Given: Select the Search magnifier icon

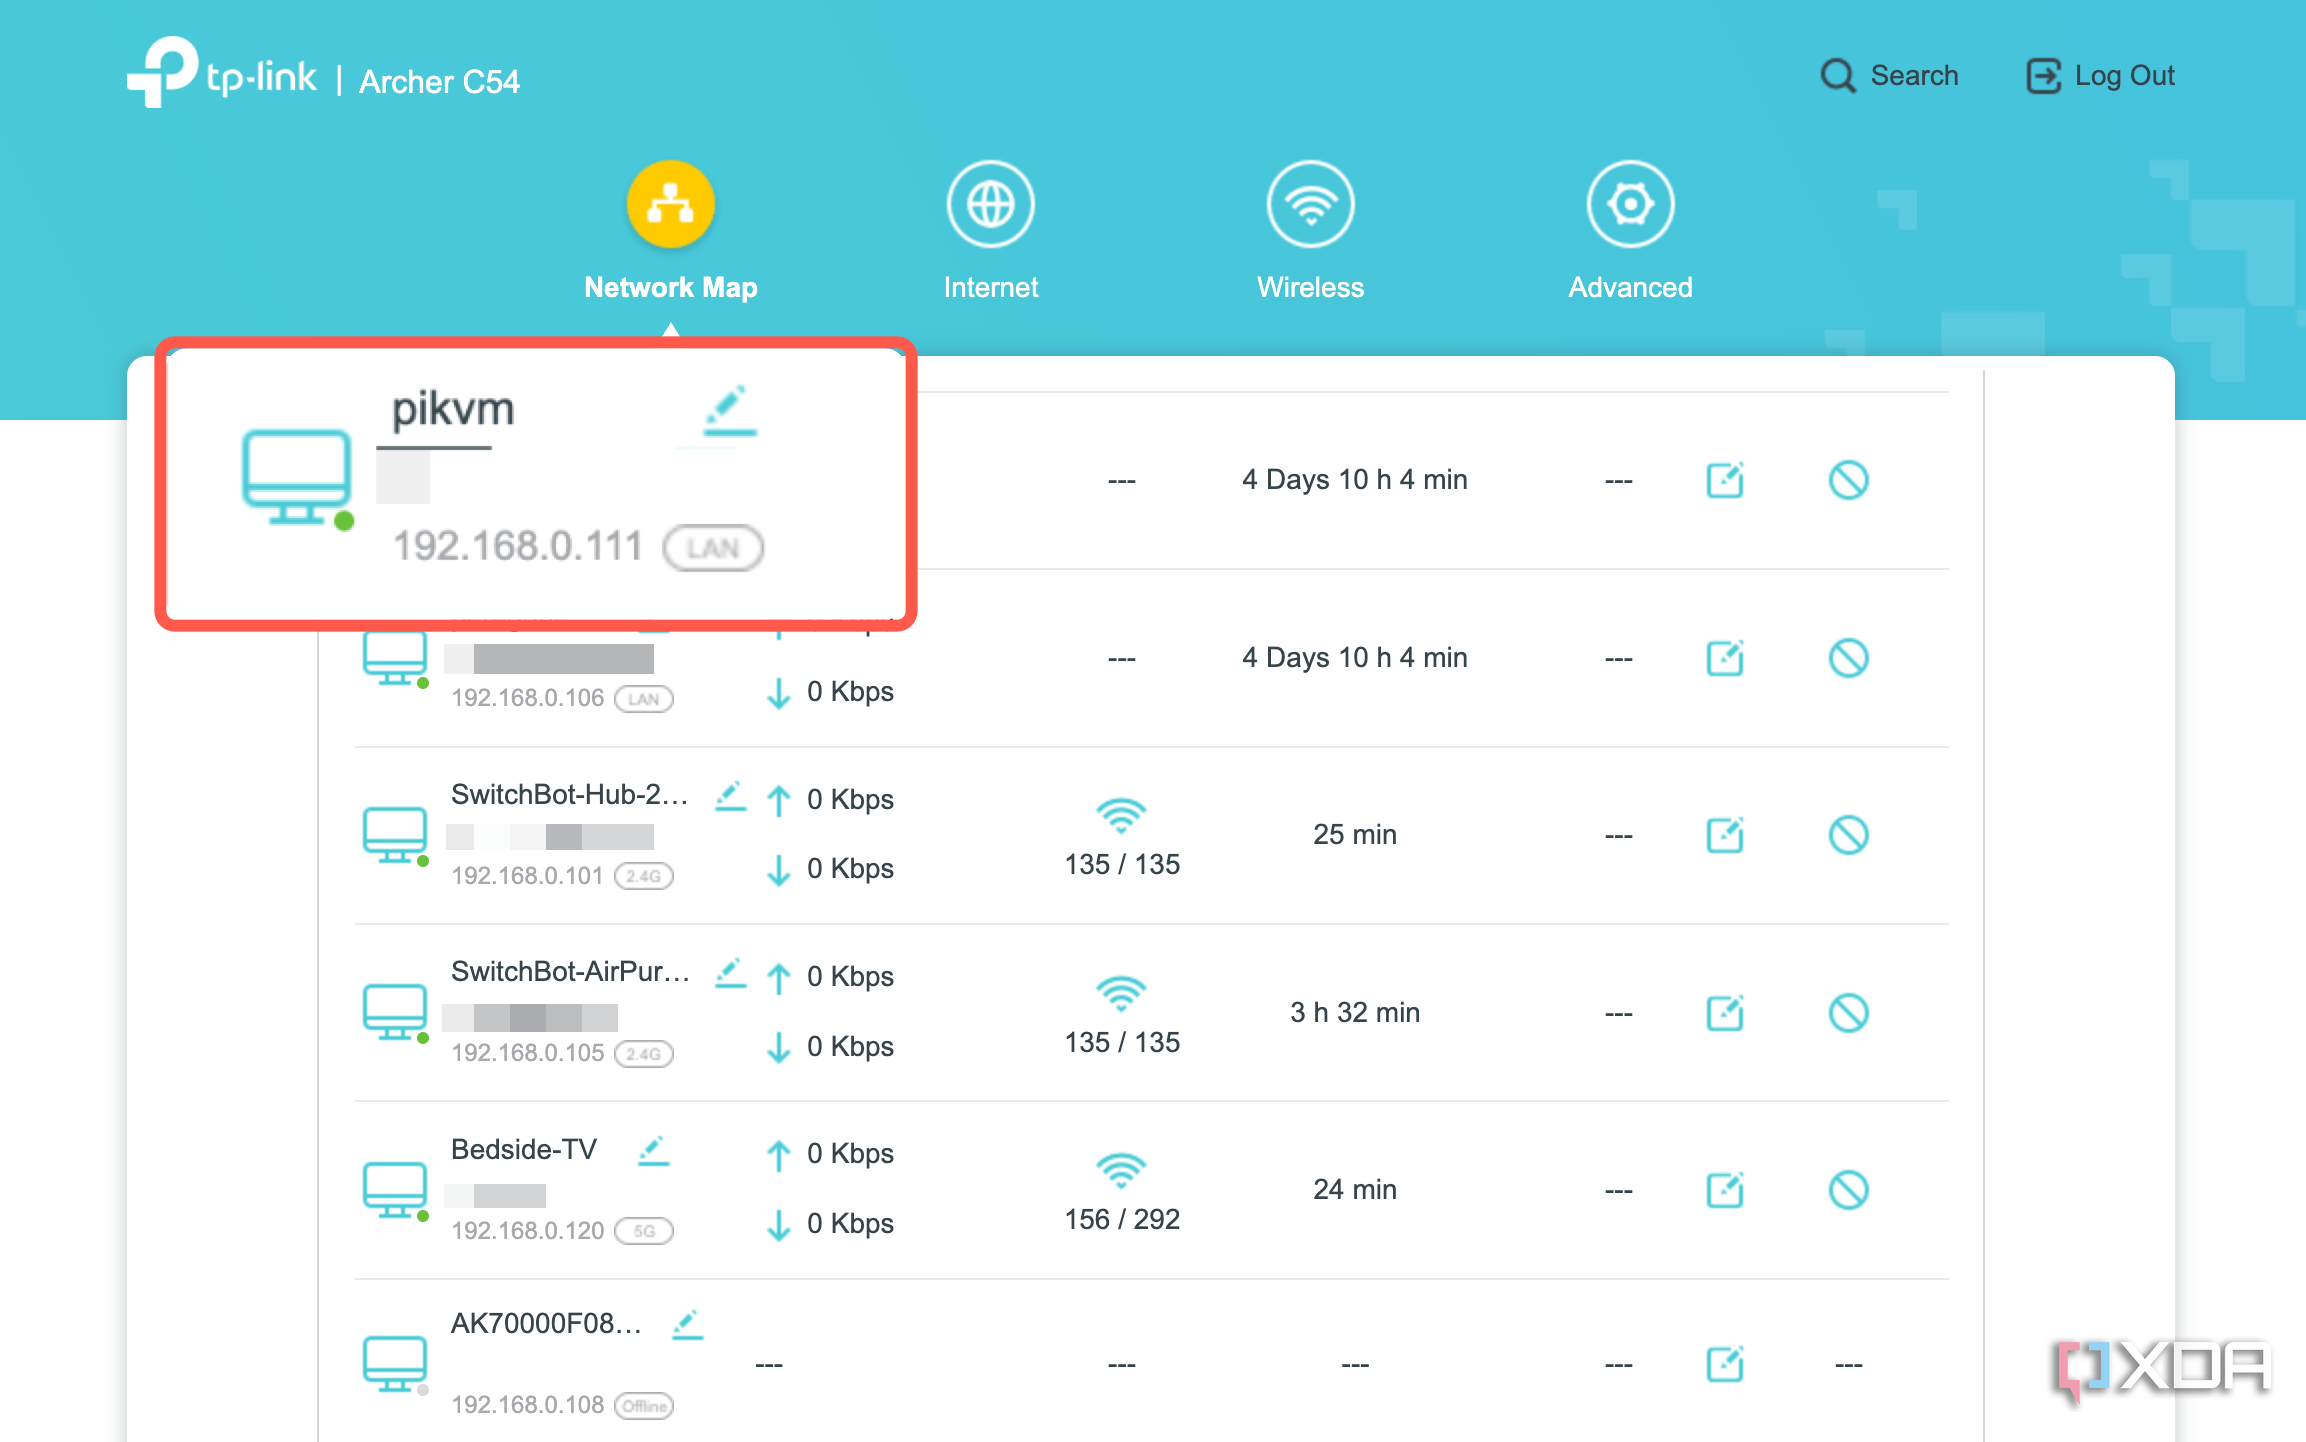Looking at the screenshot, I should click(x=1838, y=75).
